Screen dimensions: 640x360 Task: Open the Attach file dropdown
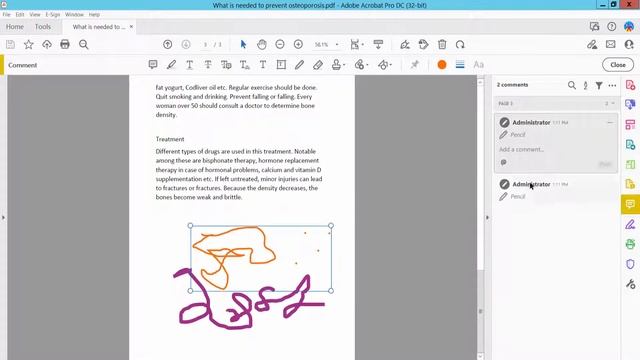361,64
